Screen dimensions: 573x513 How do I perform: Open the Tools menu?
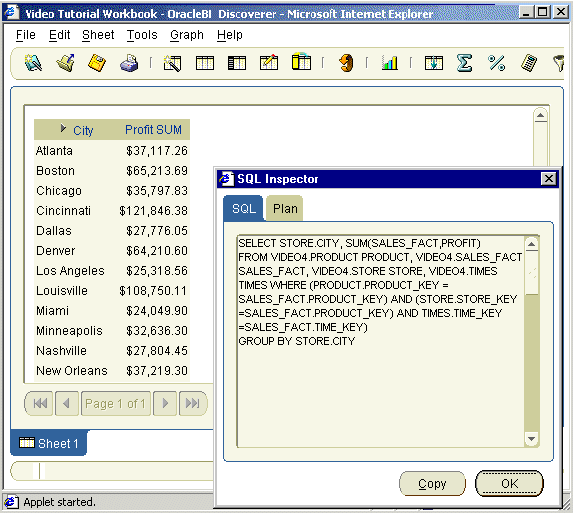142,35
